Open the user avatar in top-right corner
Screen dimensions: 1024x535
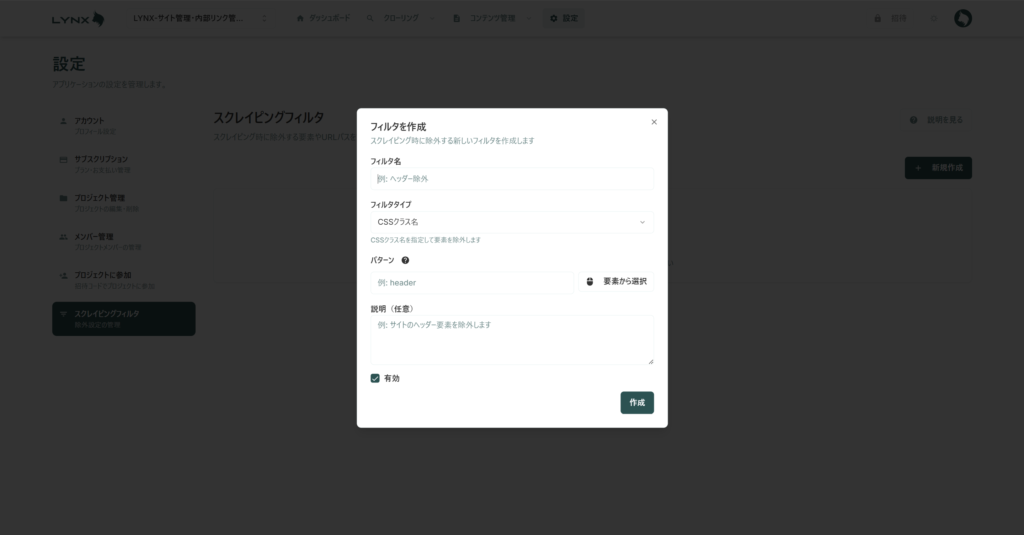point(963,19)
